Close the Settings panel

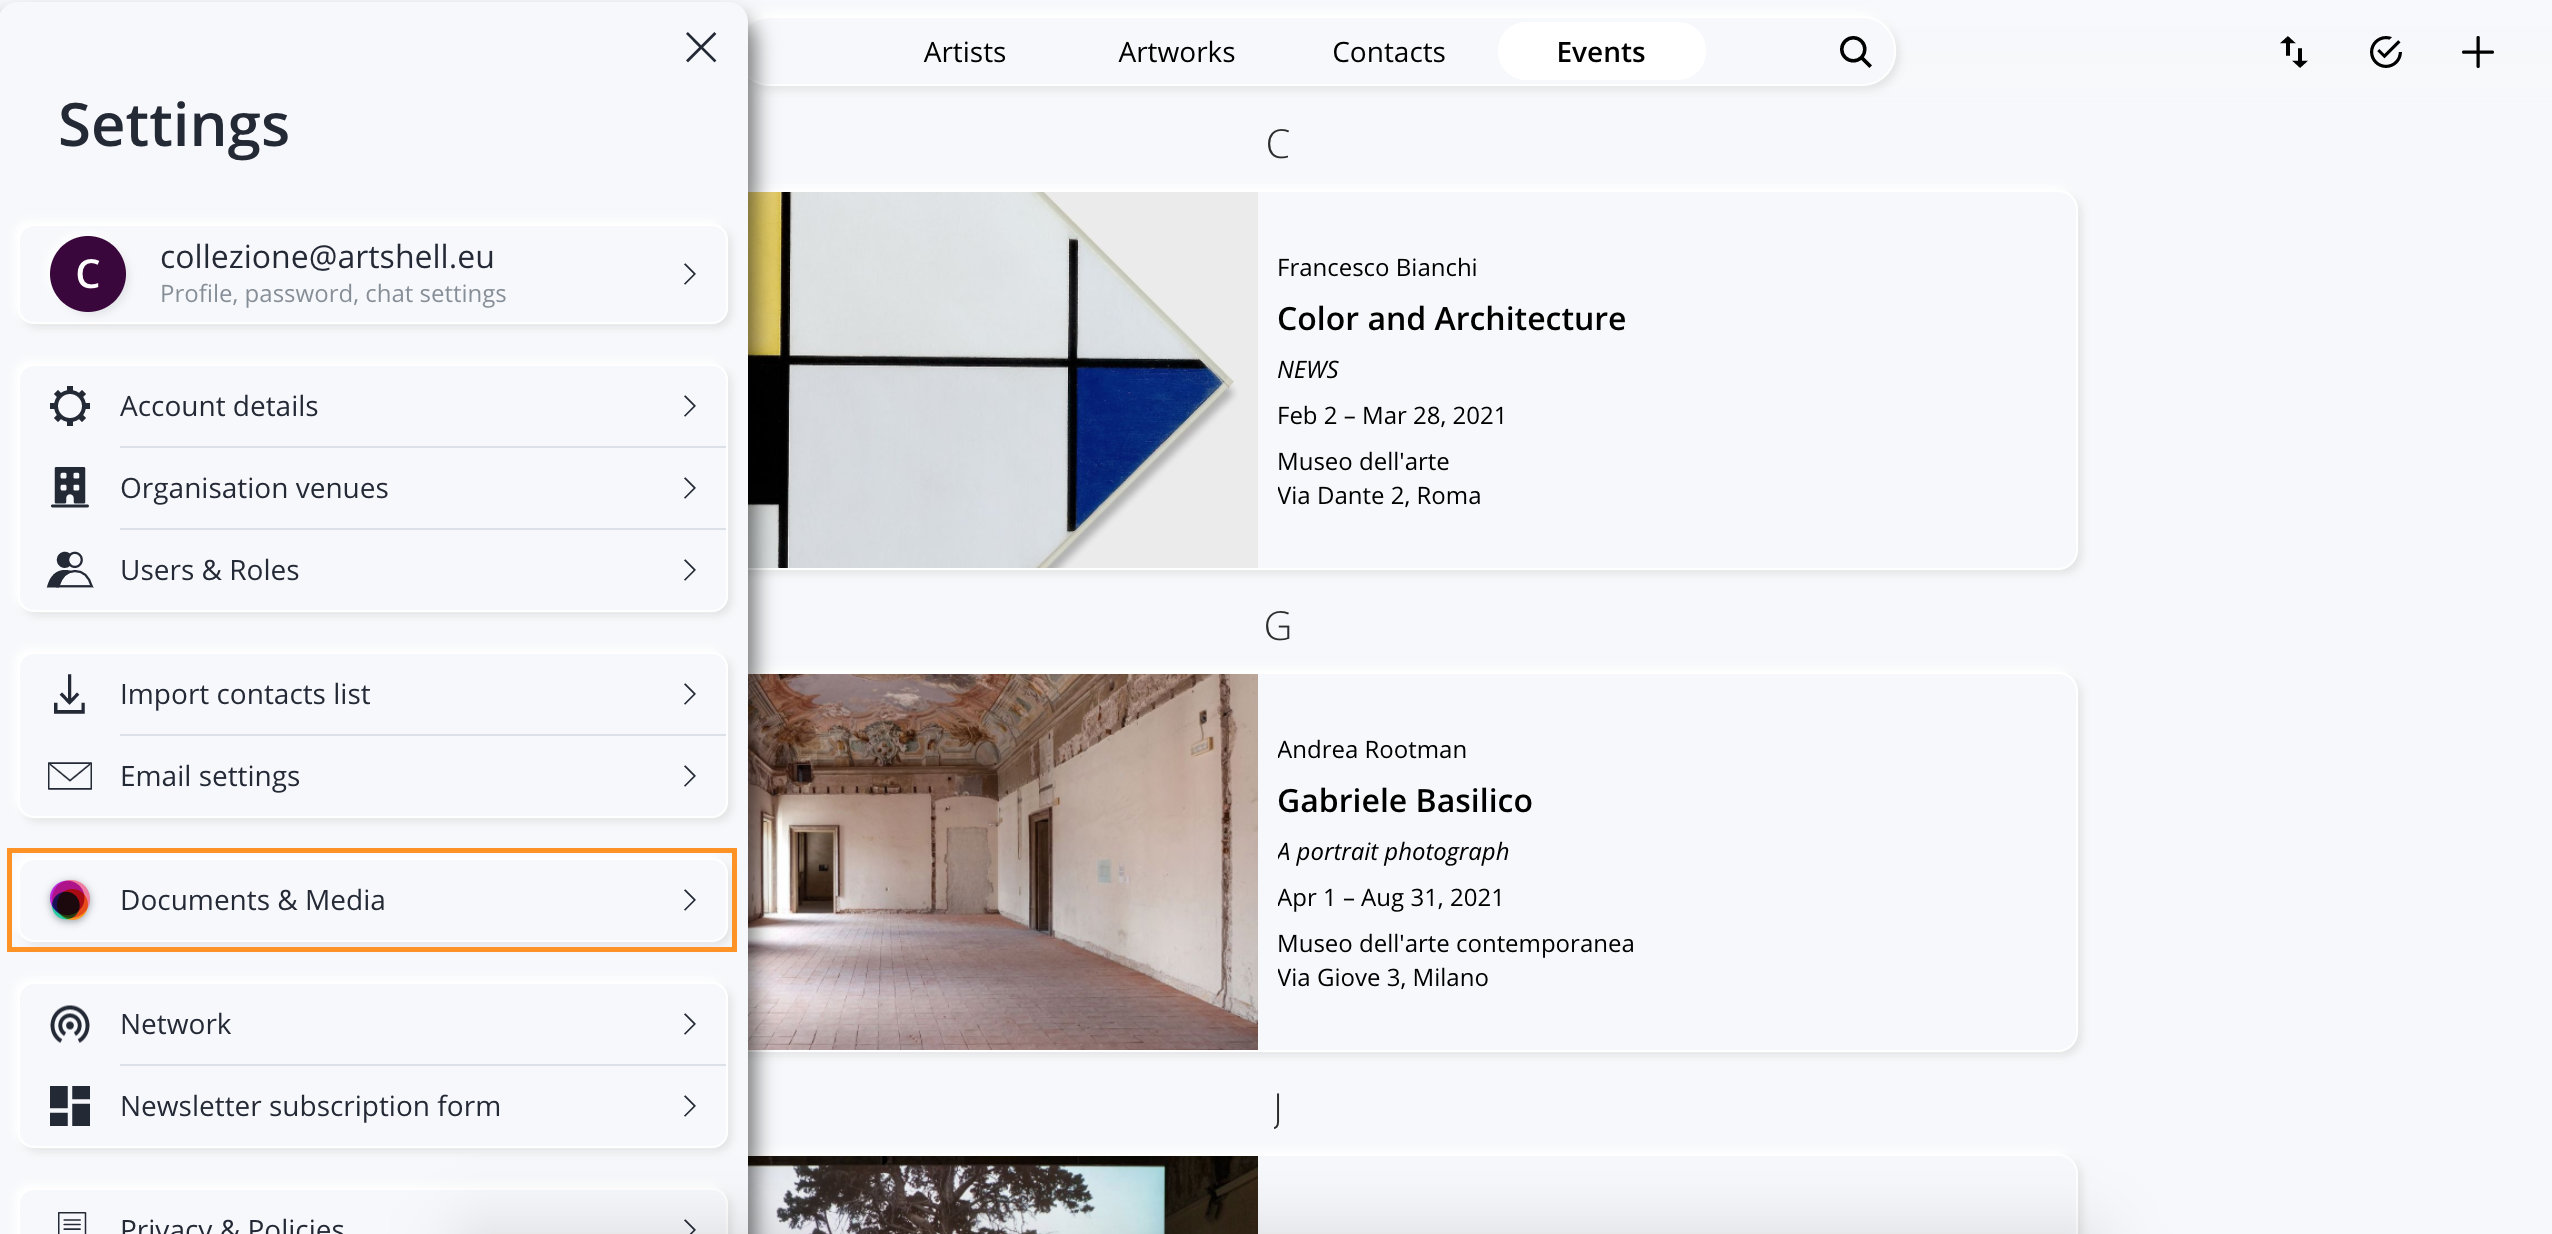click(x=701, y=48)
